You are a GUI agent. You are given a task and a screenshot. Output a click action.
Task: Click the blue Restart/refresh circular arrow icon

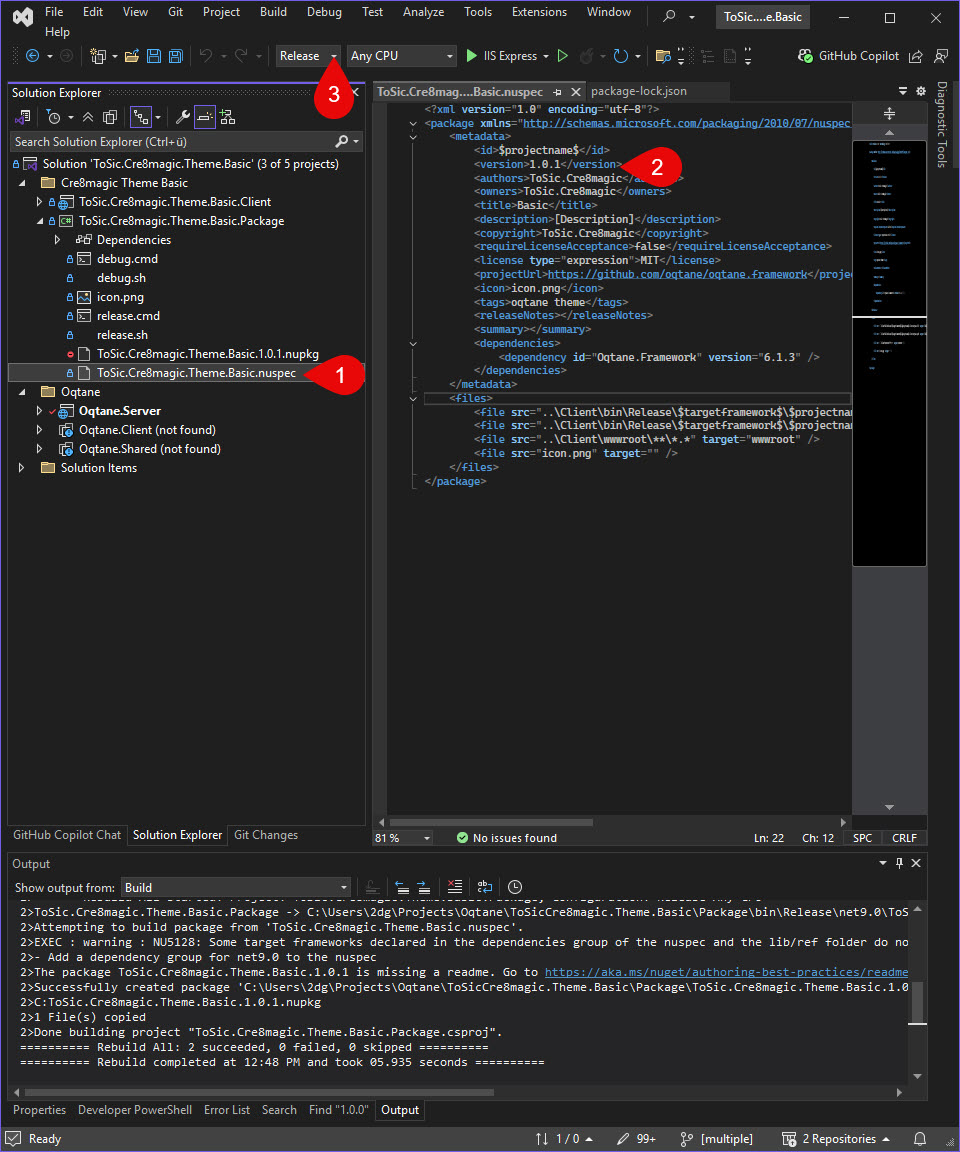pos(621,56)
